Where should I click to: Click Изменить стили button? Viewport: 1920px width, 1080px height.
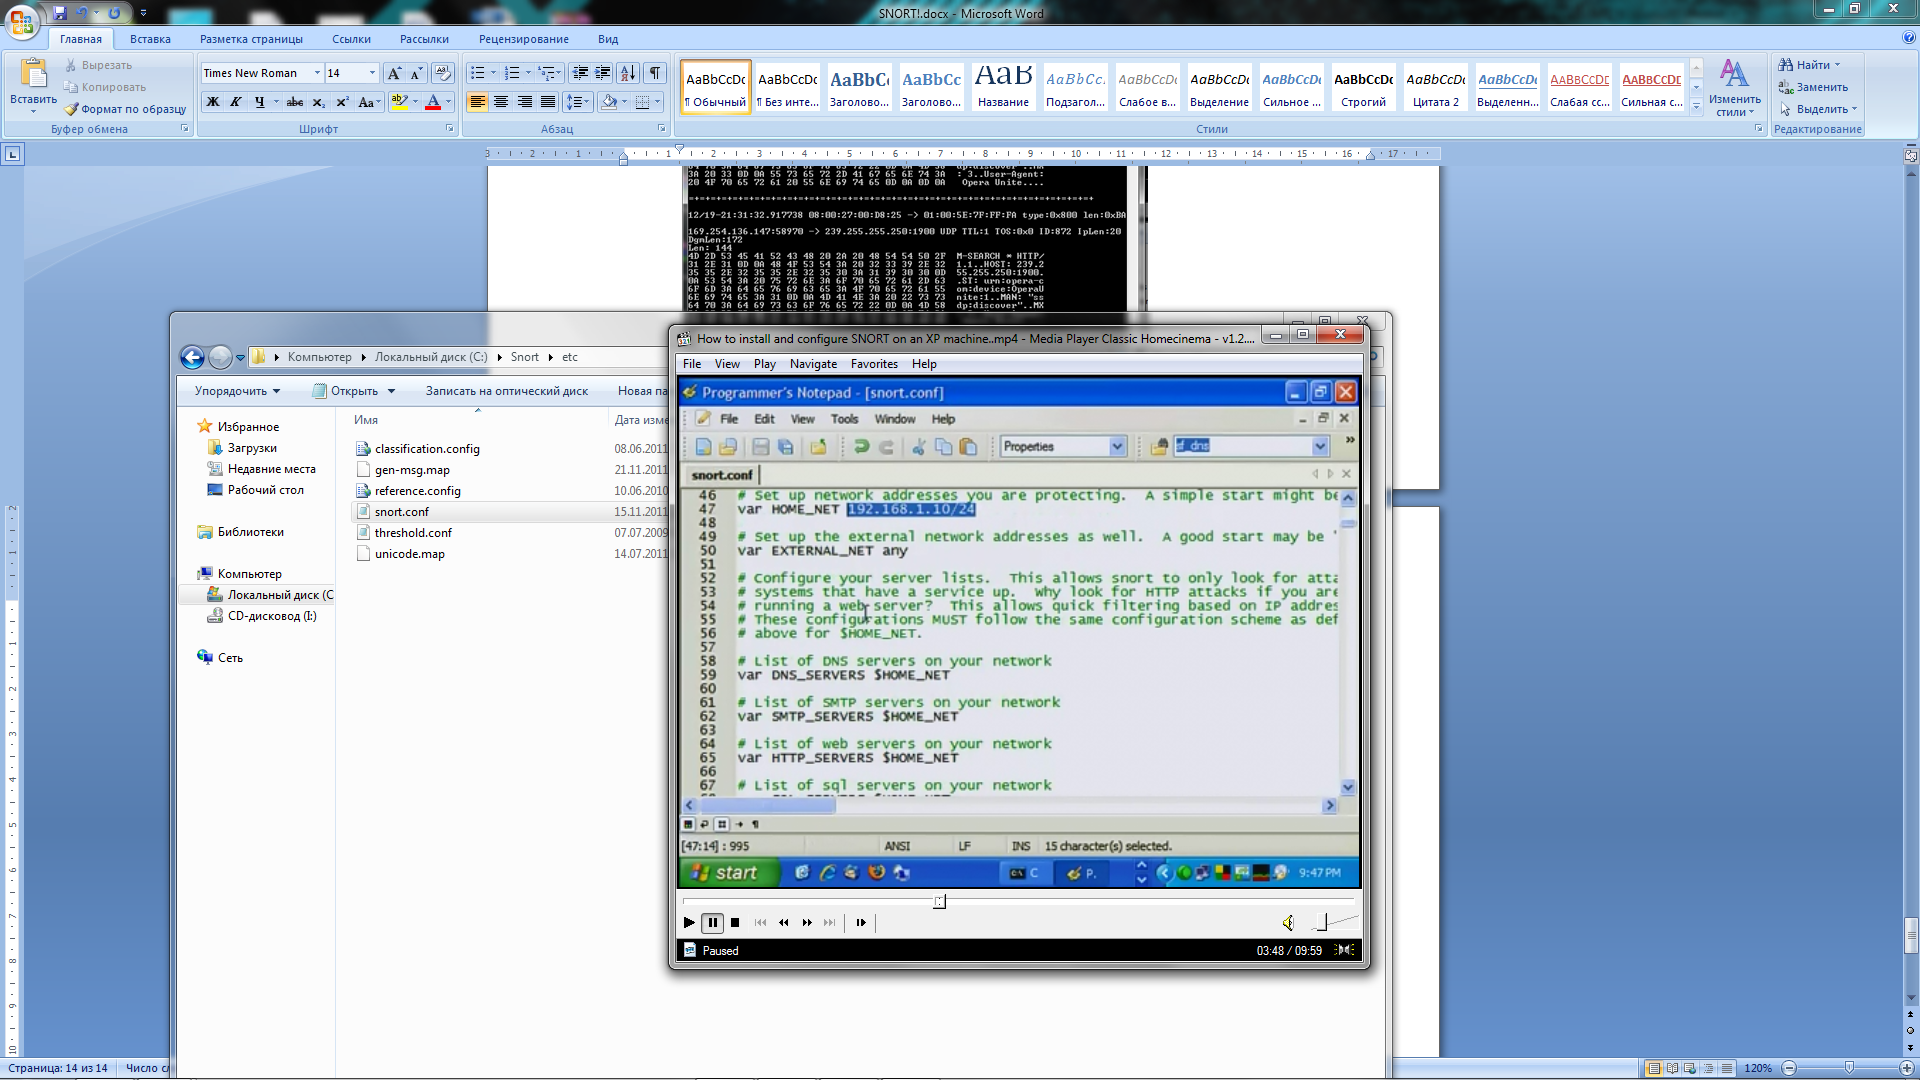1734,87
